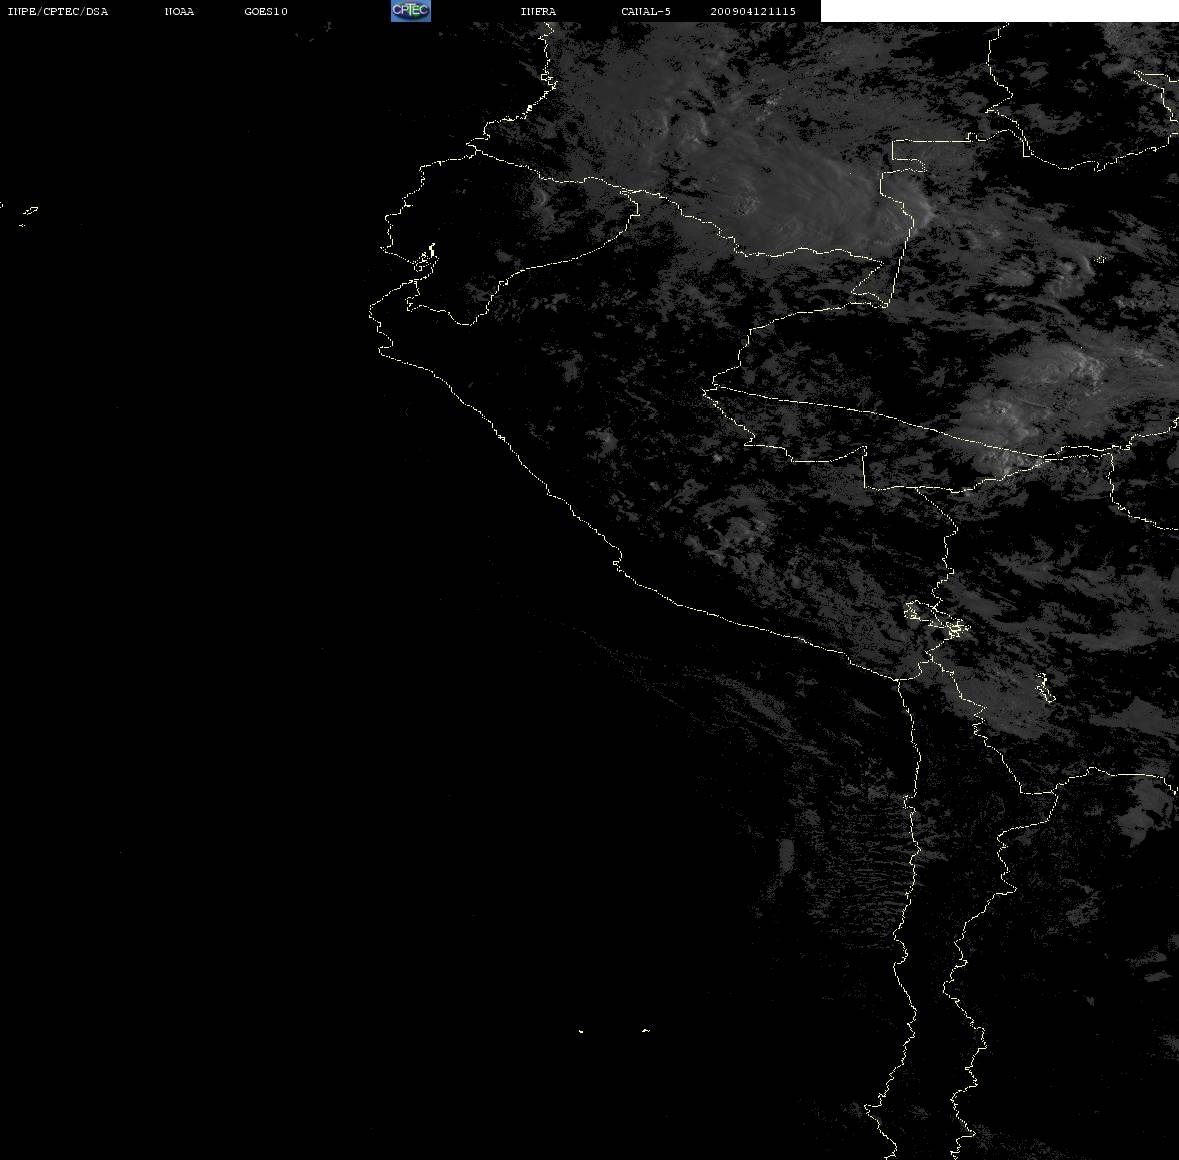Click the CANAL-5 label in header

pyautogui.click(x=646, y=11)
